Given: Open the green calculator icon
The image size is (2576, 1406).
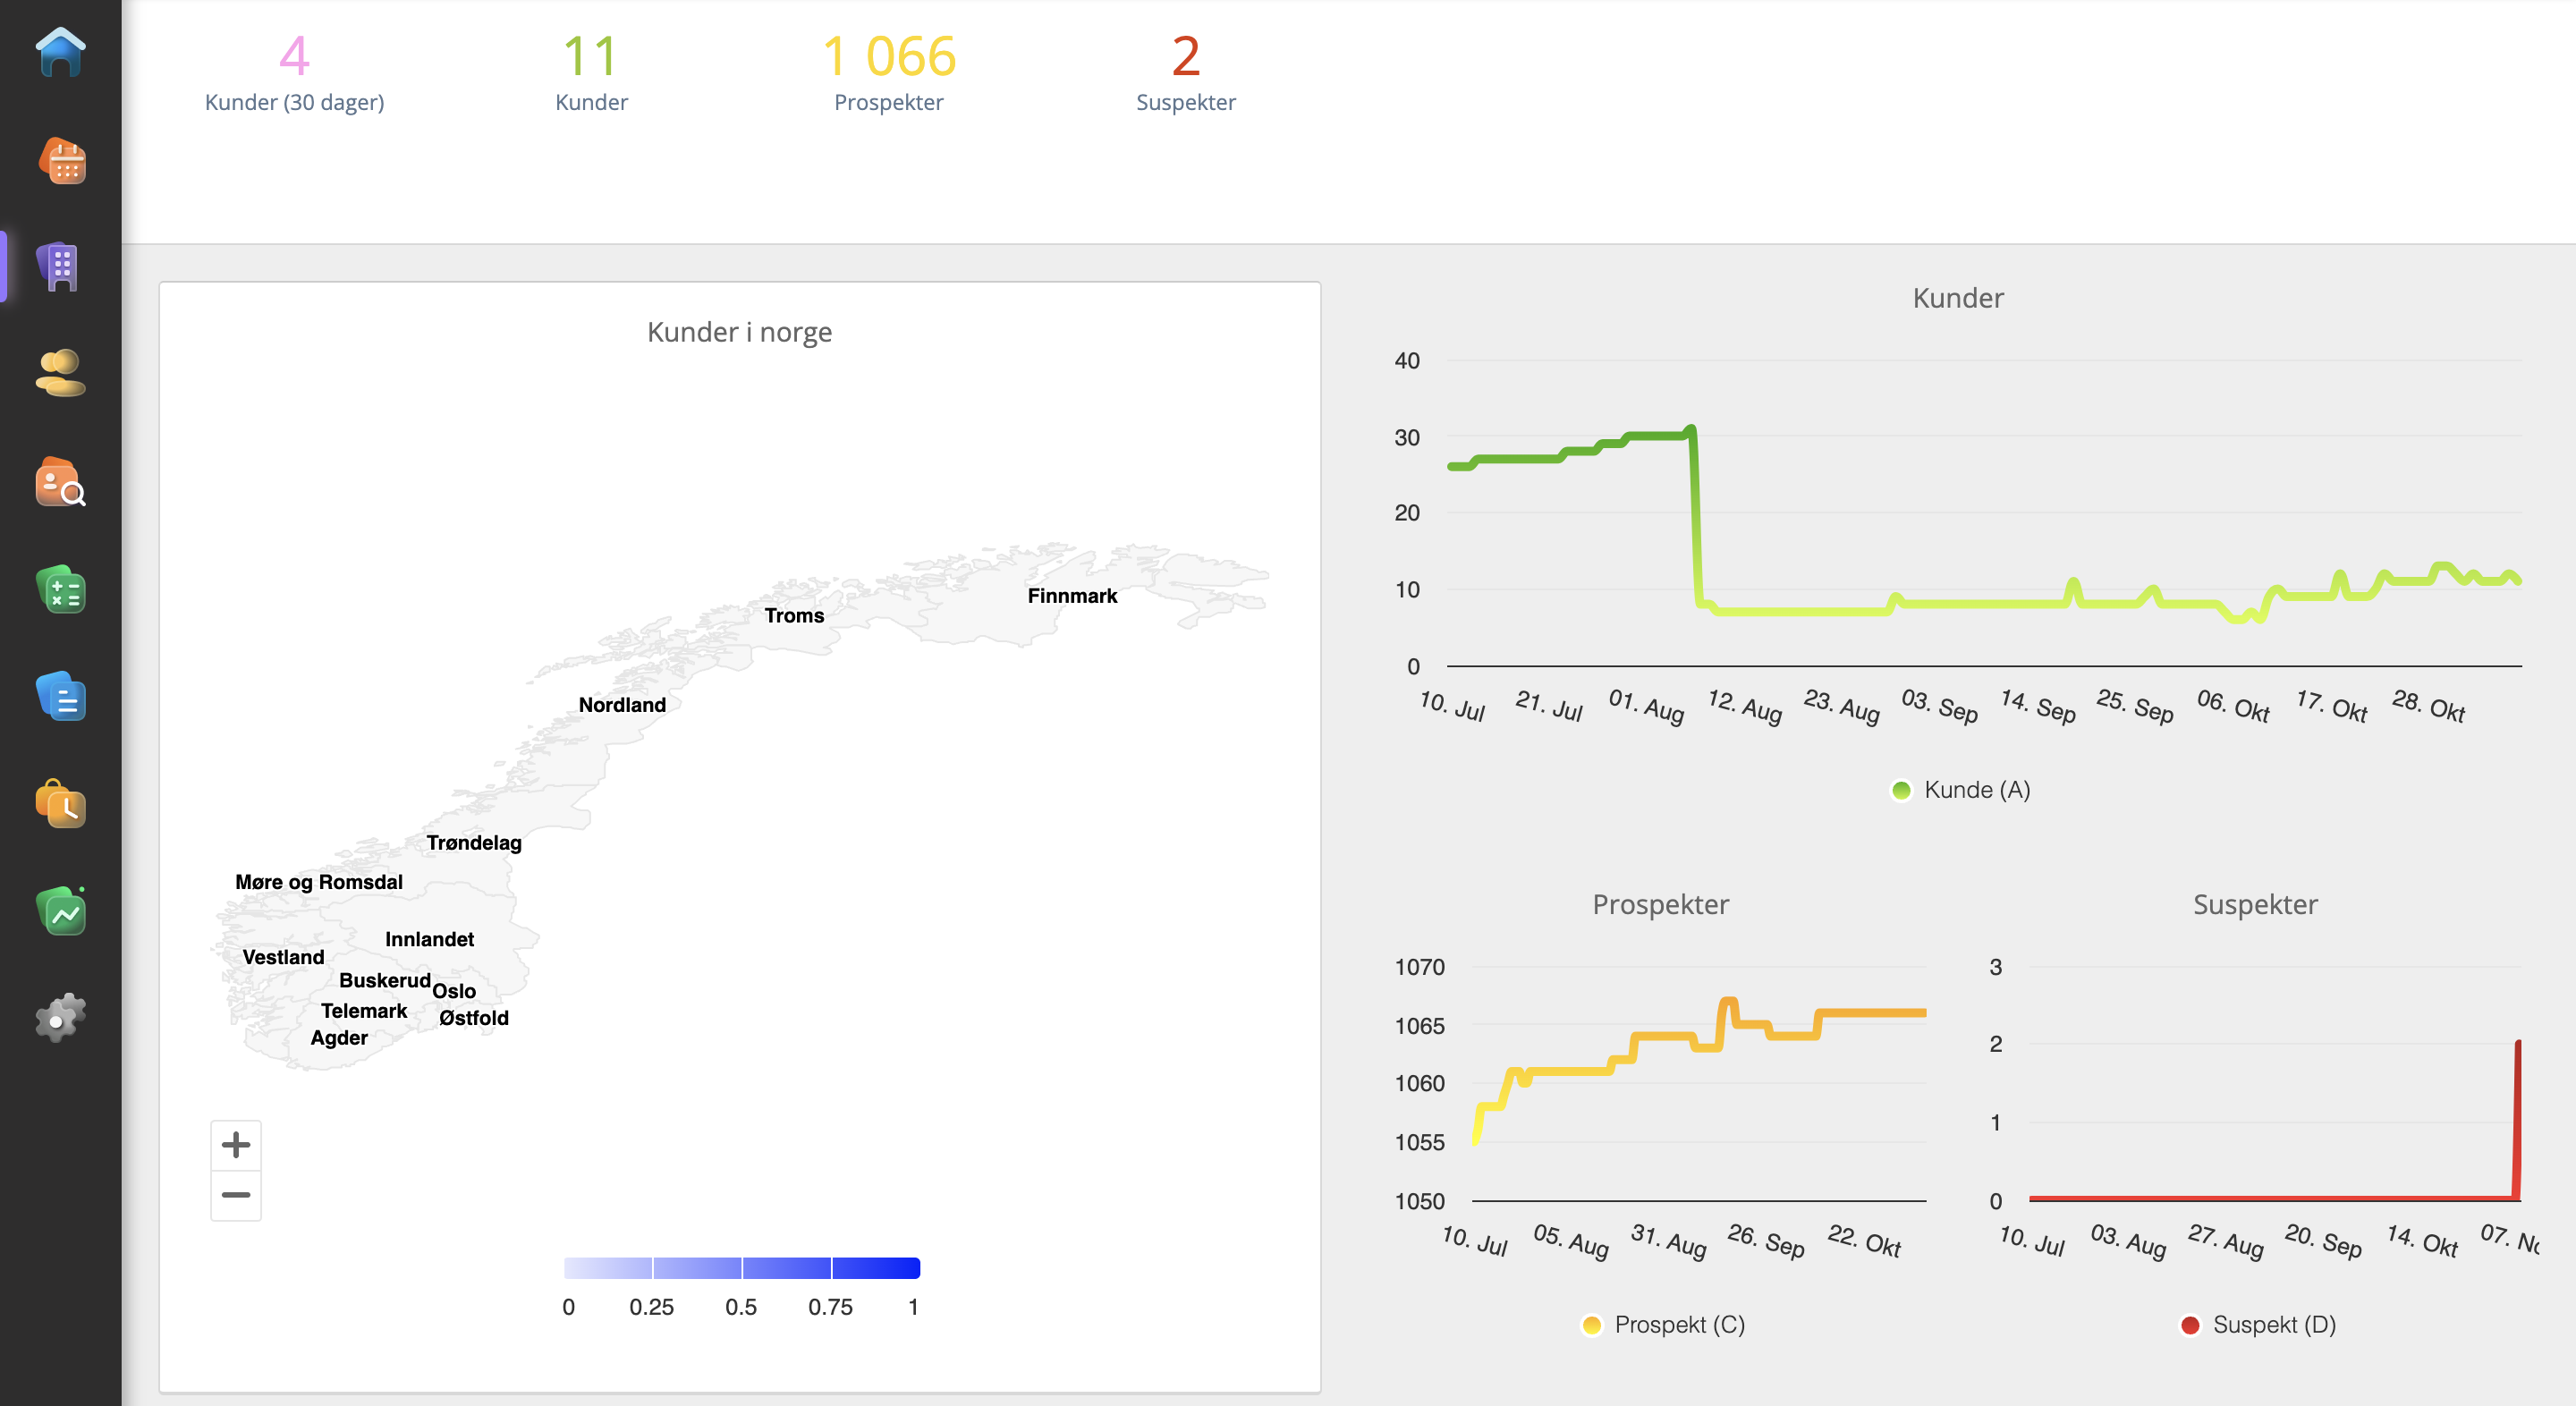Looking at the screenshot, I should click(61, 589).
